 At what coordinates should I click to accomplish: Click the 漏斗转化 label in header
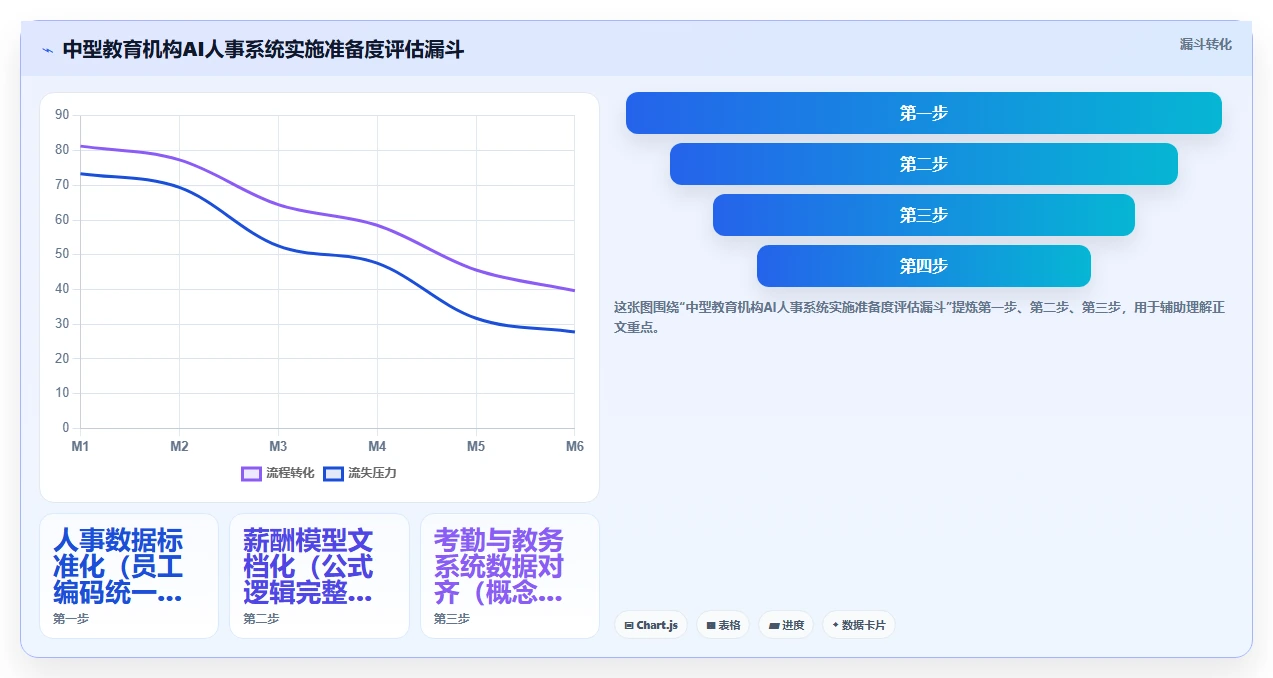click(x=1205, y=45)
